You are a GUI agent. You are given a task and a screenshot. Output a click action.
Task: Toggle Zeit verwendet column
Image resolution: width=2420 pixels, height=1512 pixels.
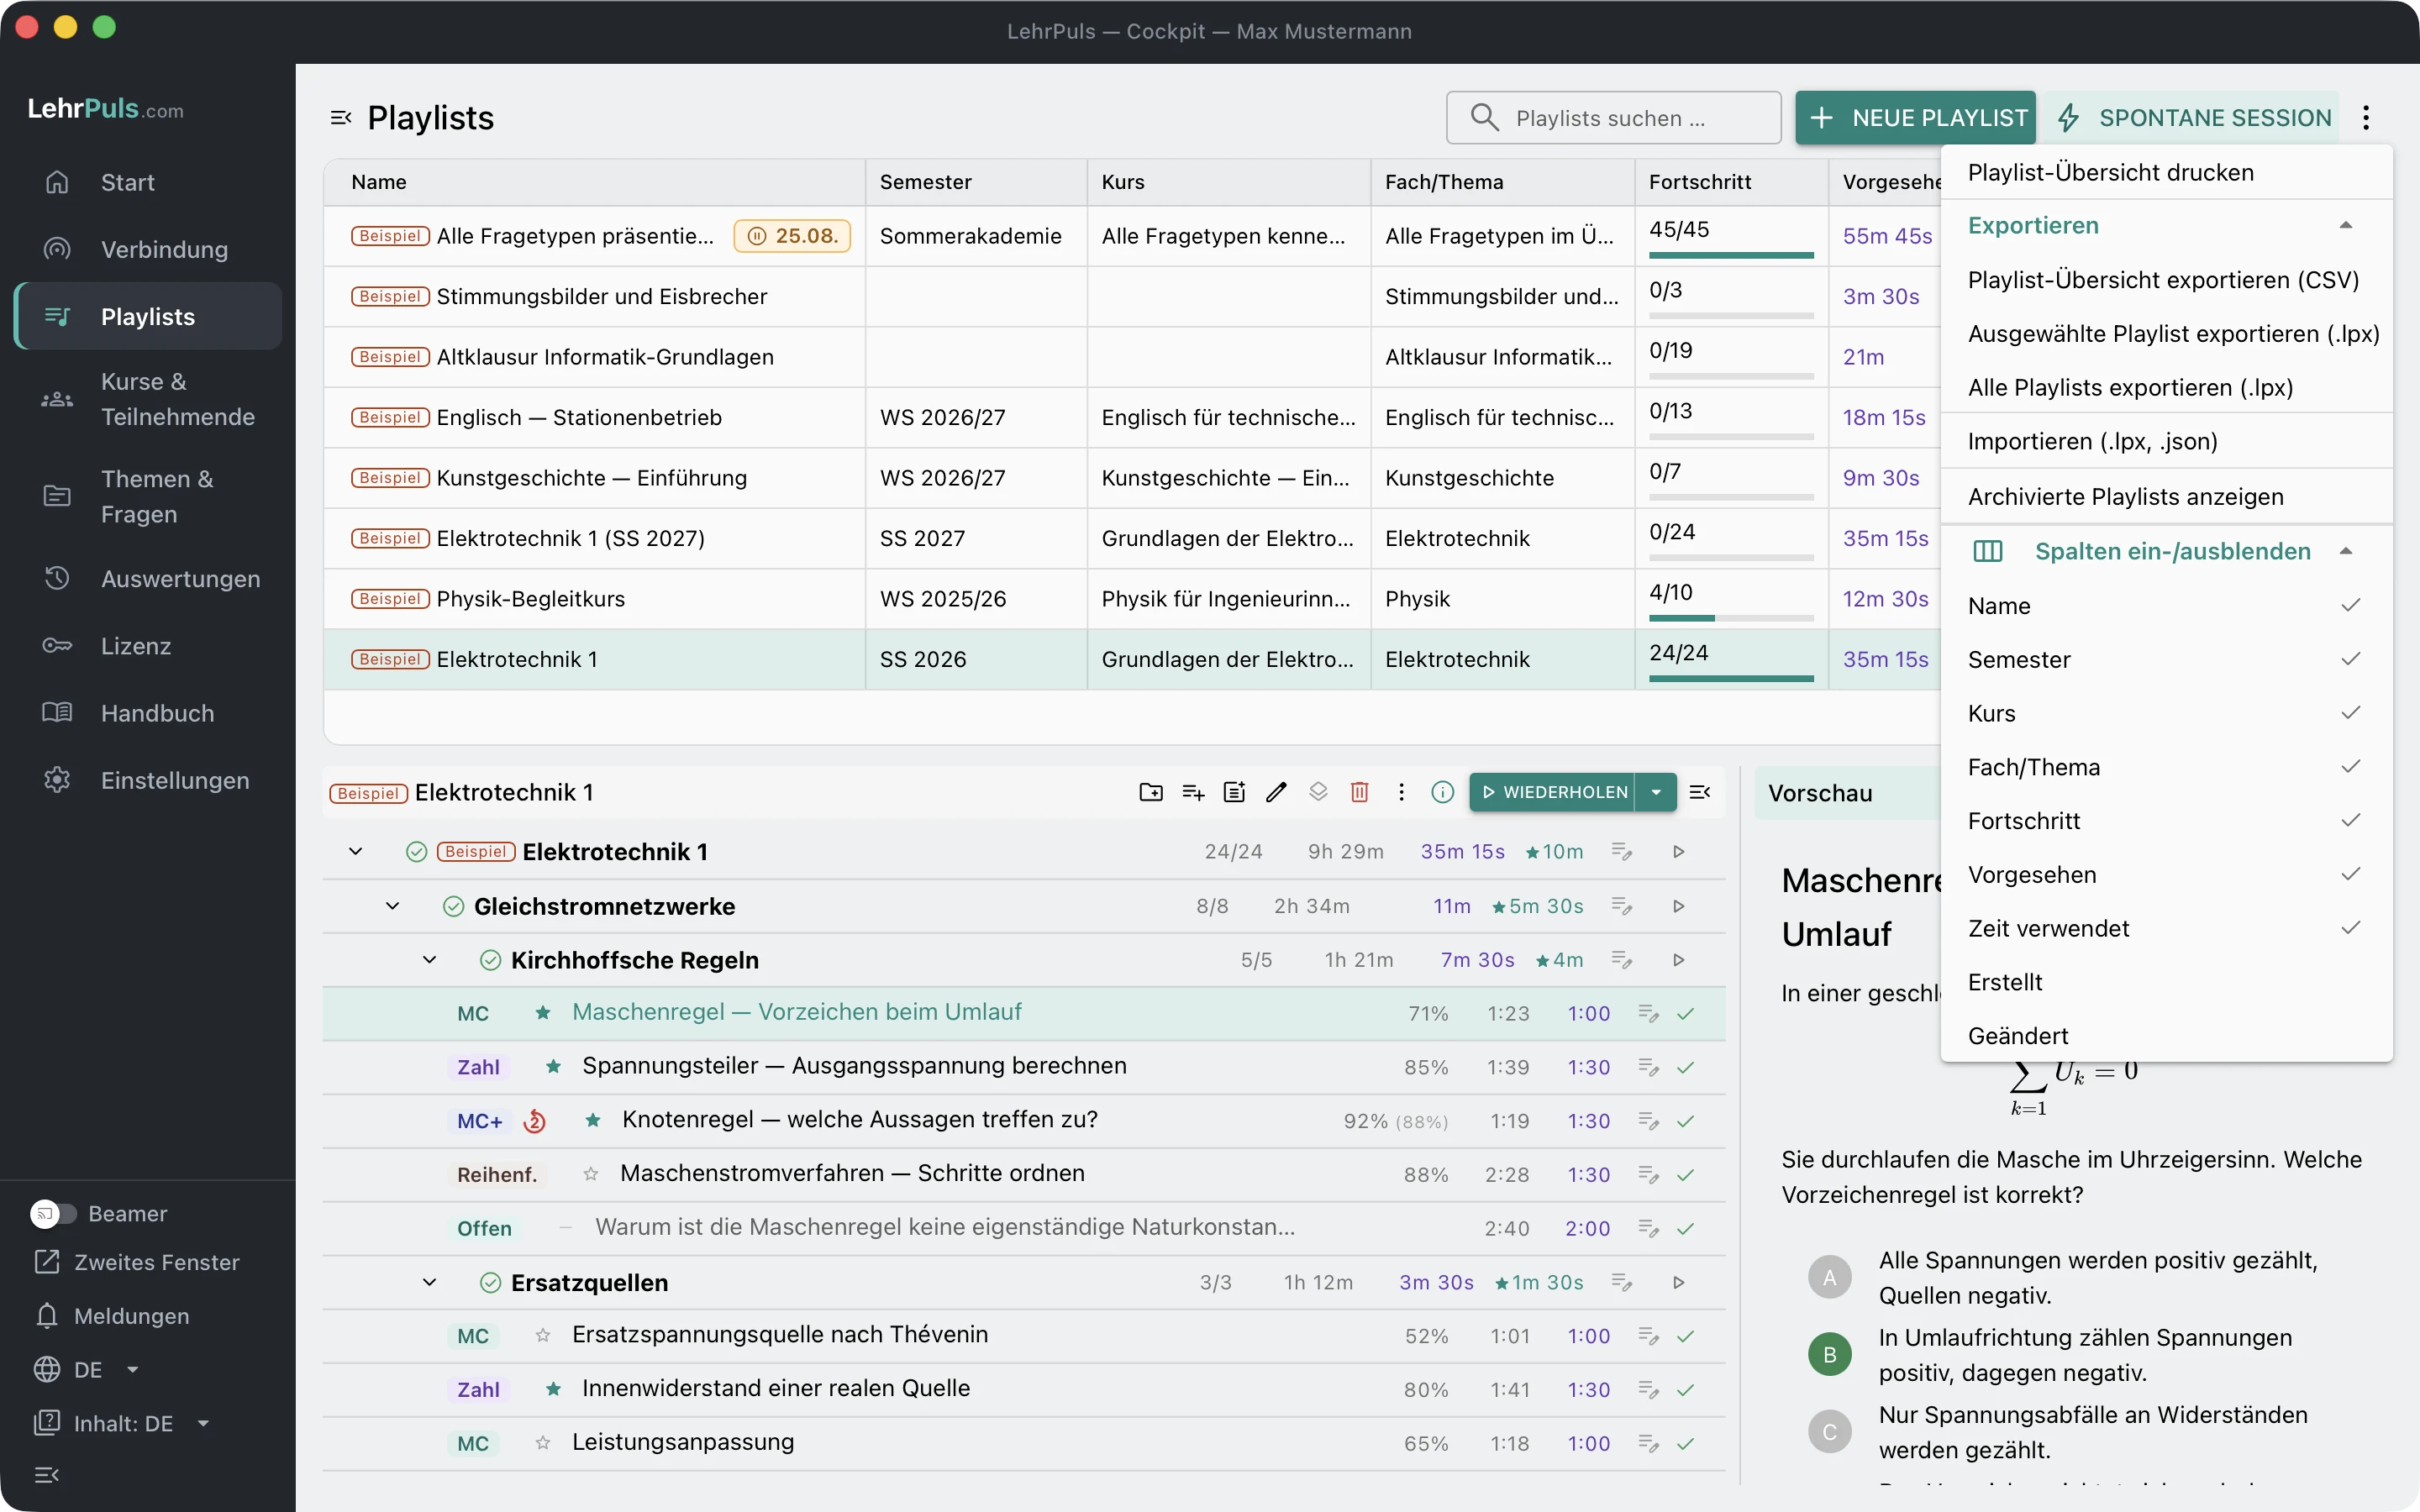coord(2166,929)
